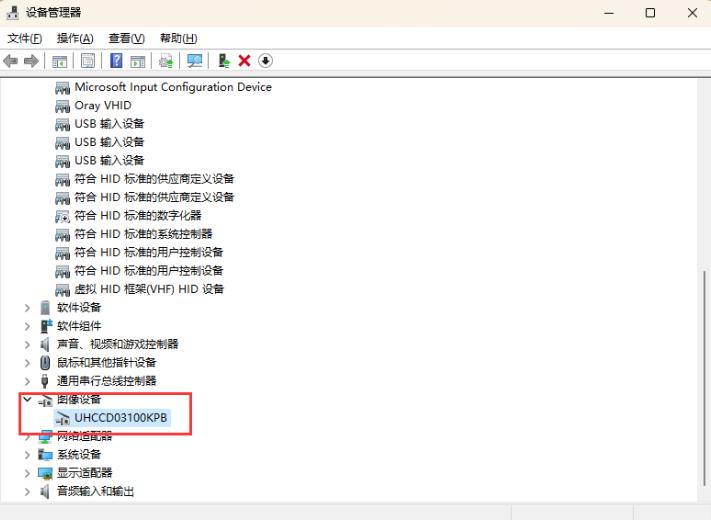Open the 查看(V) menu
This screenshot has width=711, height=520.
(x=127, y=38)
